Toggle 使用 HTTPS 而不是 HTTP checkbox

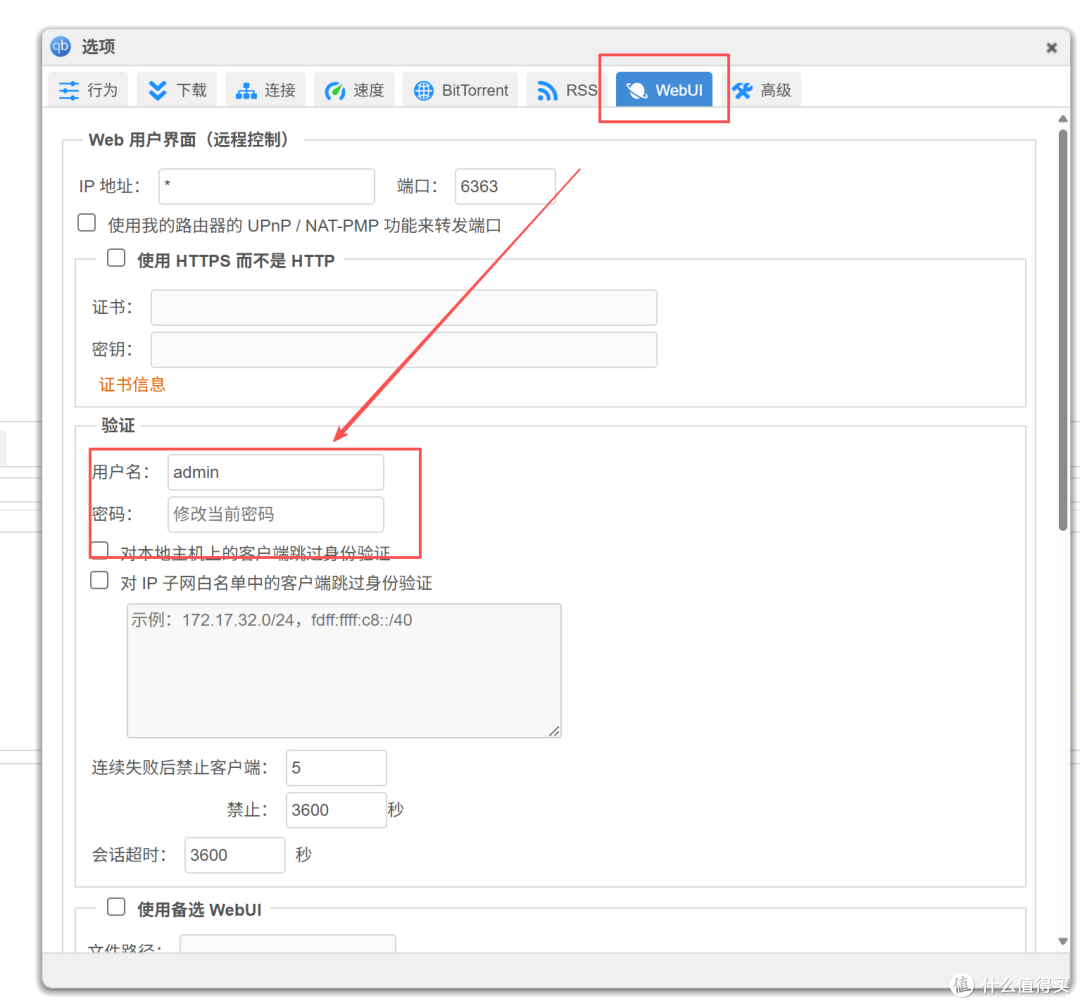116,258
